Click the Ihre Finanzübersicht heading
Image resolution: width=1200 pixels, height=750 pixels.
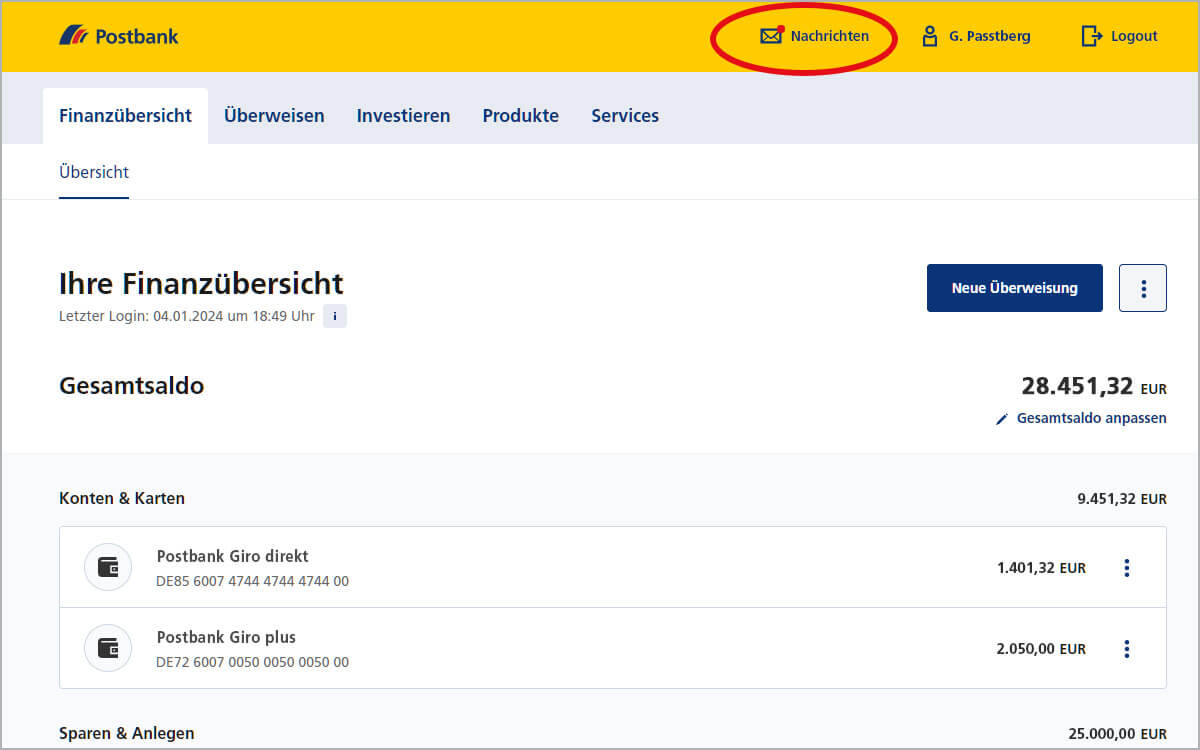201,284
